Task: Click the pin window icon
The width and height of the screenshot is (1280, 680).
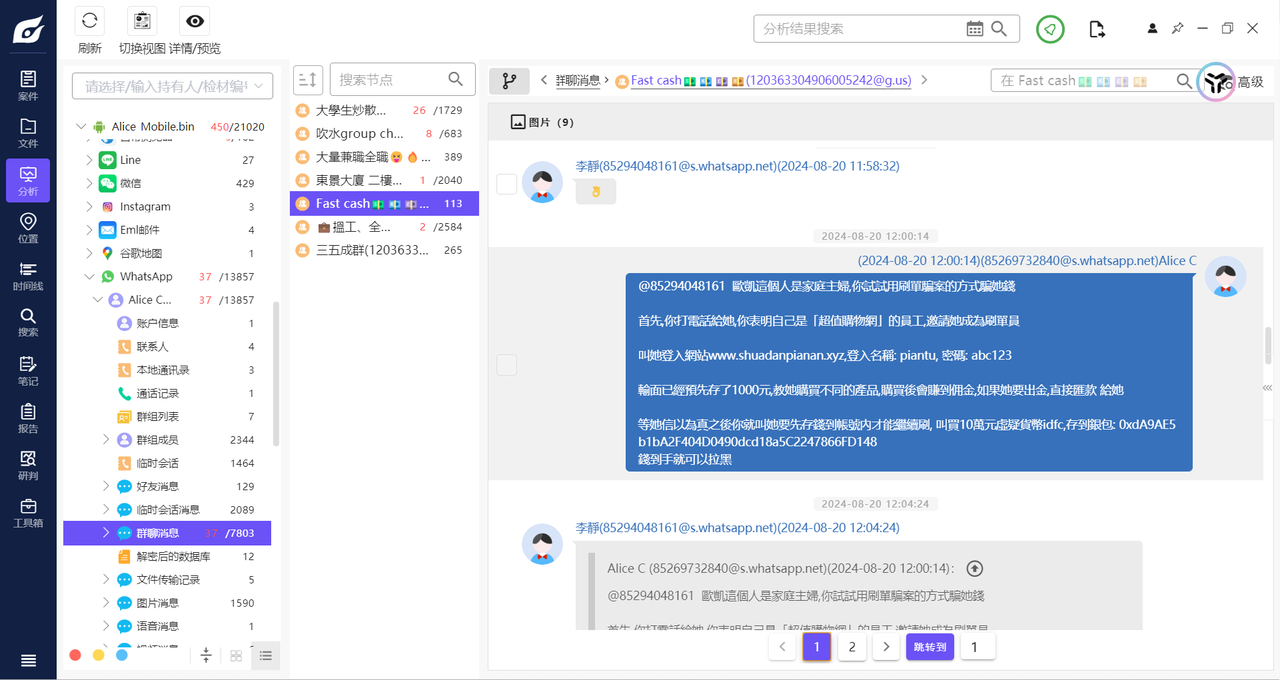Action: click(1178, 29)
